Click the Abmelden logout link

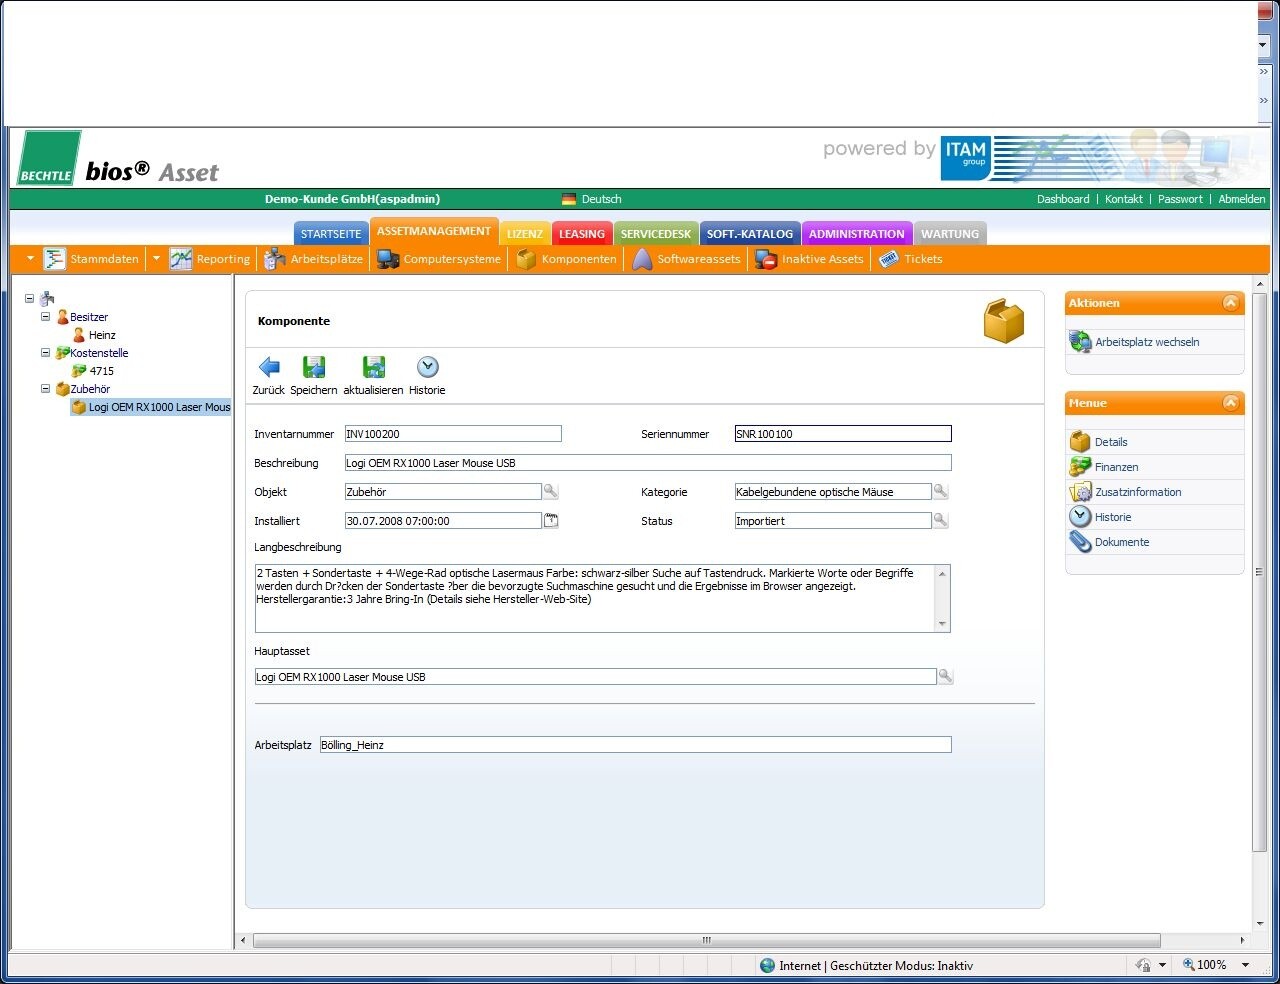(1241, 199)
